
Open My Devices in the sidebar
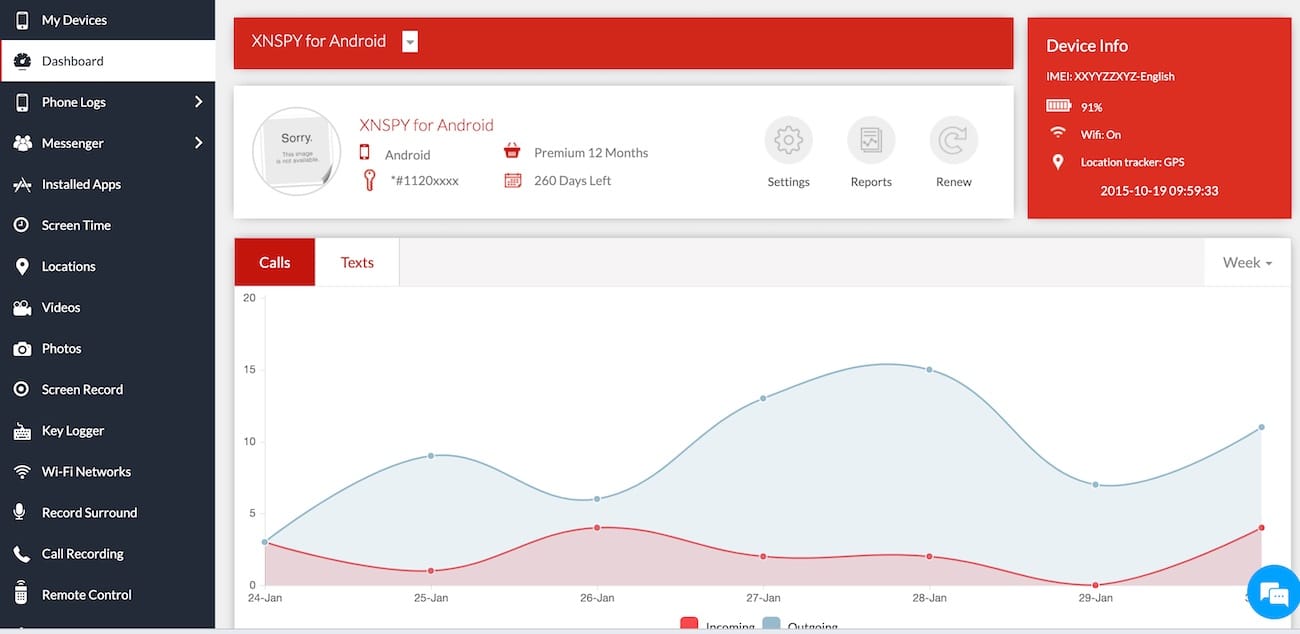pos(73,20)
